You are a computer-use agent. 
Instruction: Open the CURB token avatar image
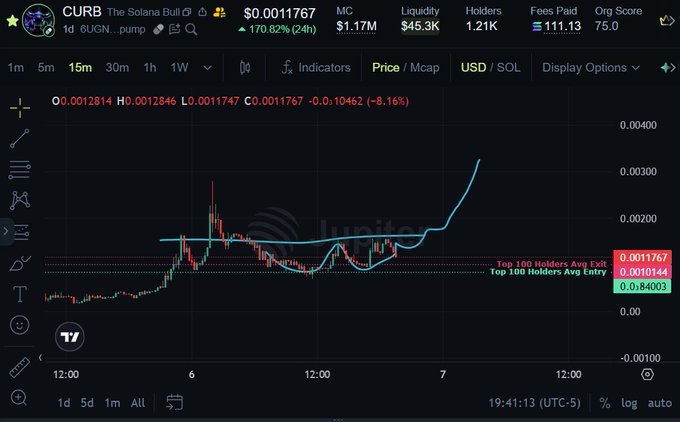[x=39, y=20]
